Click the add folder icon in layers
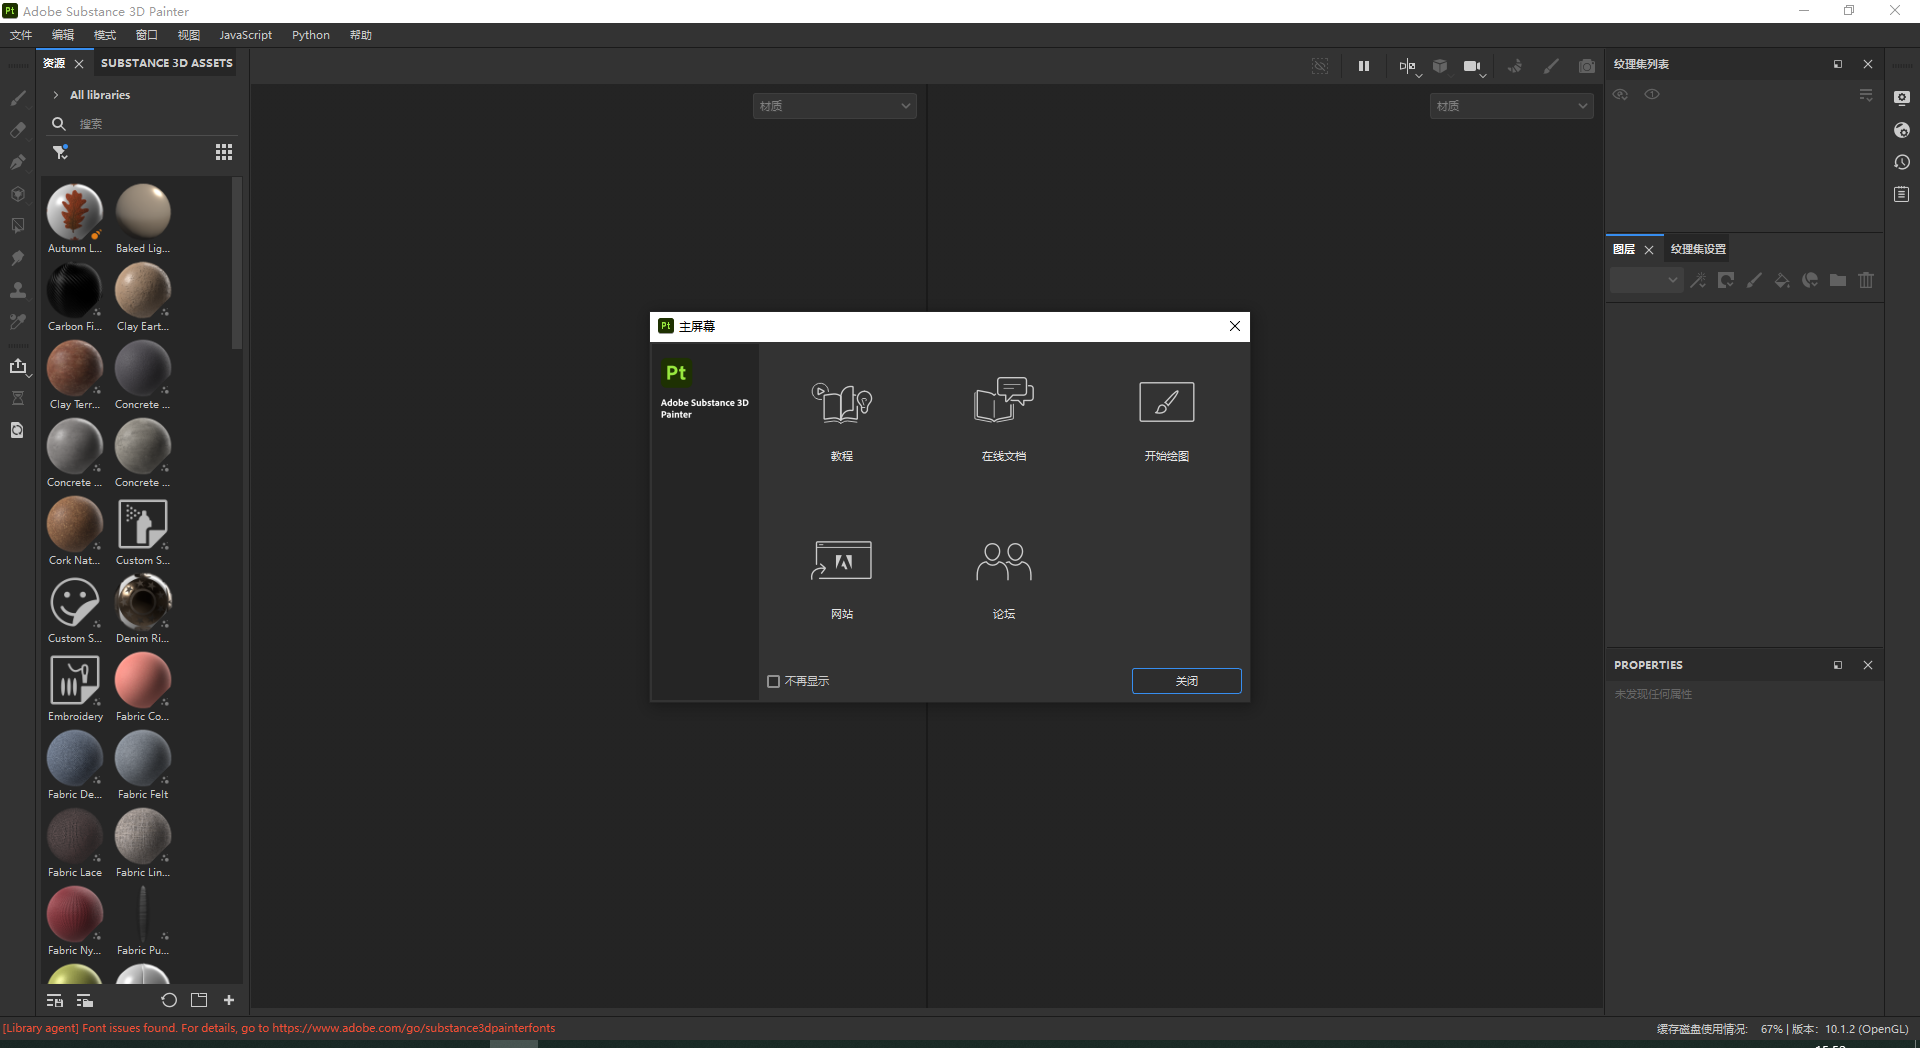The height and width of the screenshot is (1048, 1920). (1838, 281)
